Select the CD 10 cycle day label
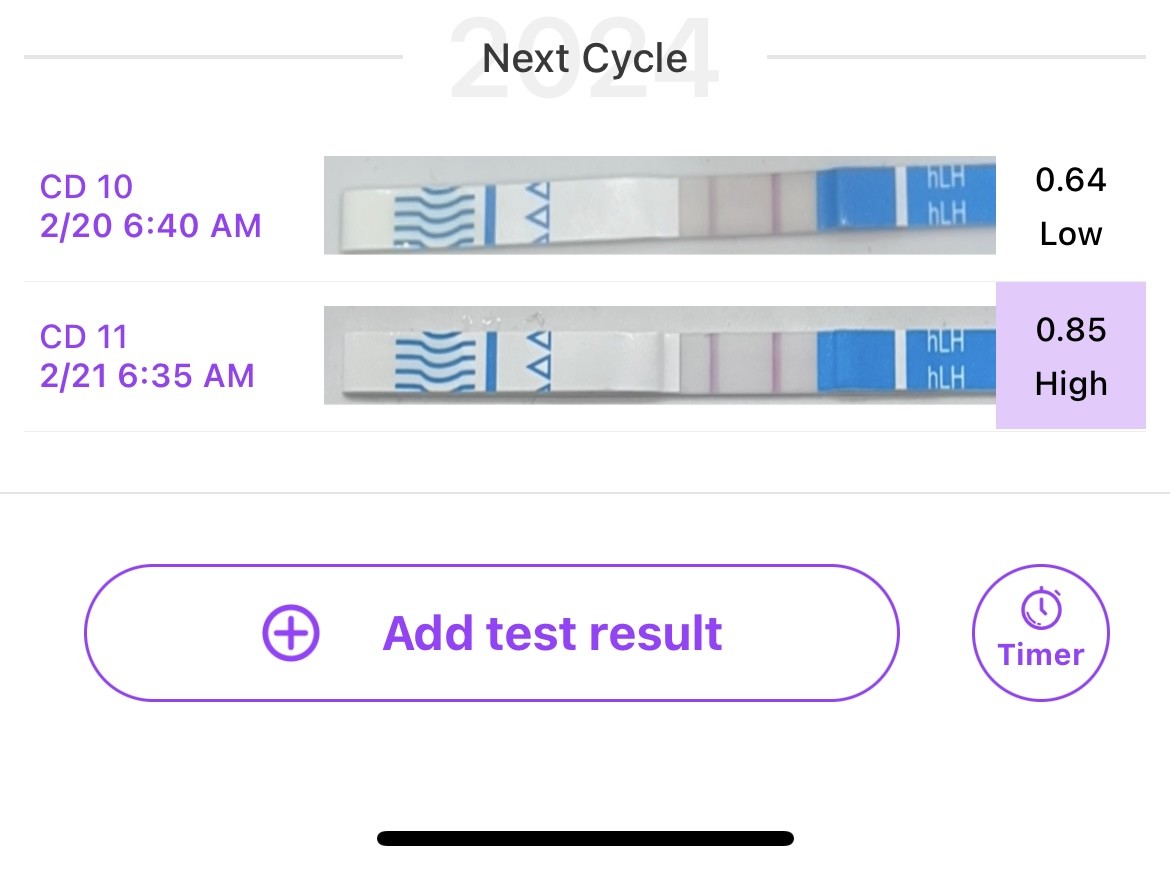 click(x=86, y=186)
